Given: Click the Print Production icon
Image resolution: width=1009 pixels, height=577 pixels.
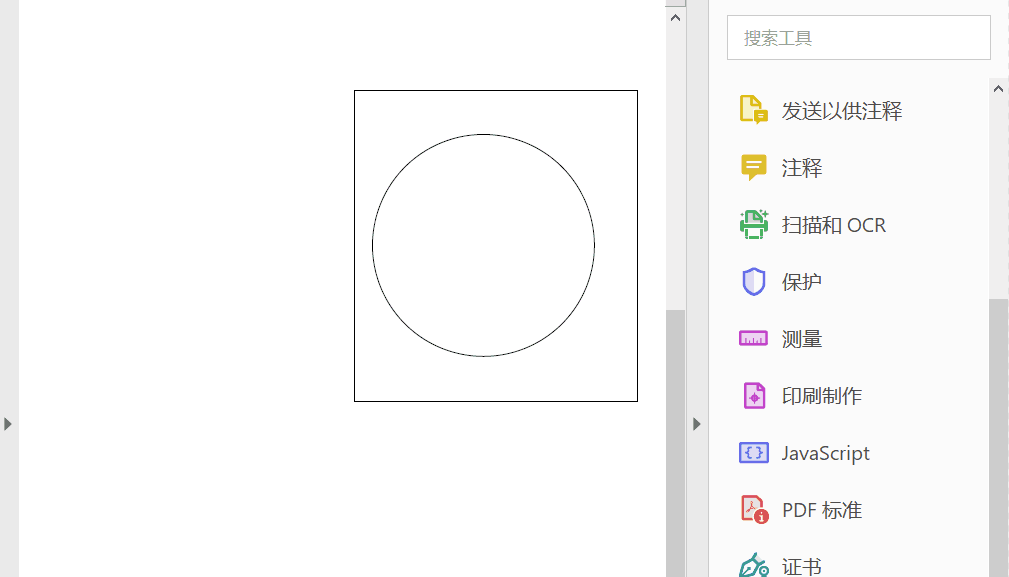Looking at the screenshot, I should [754, 396].
